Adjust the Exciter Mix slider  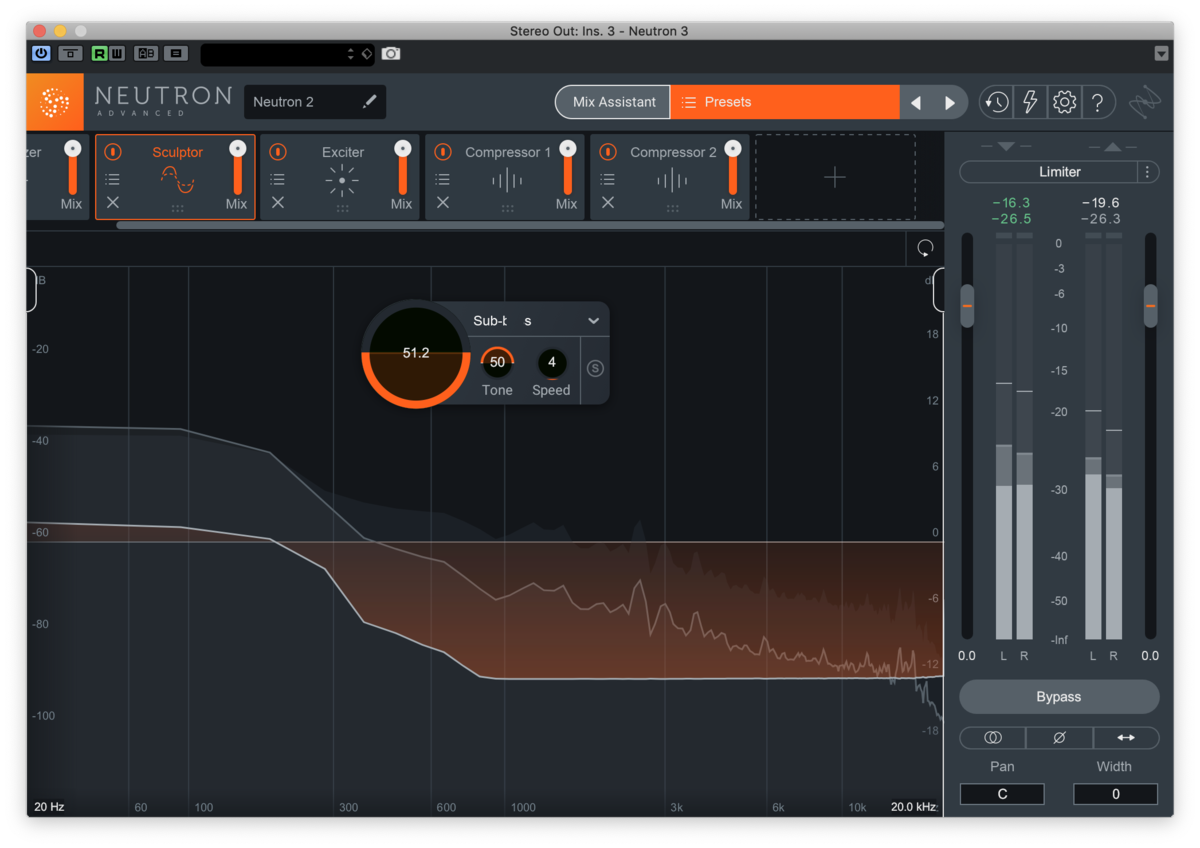click(x=402, y=168)
